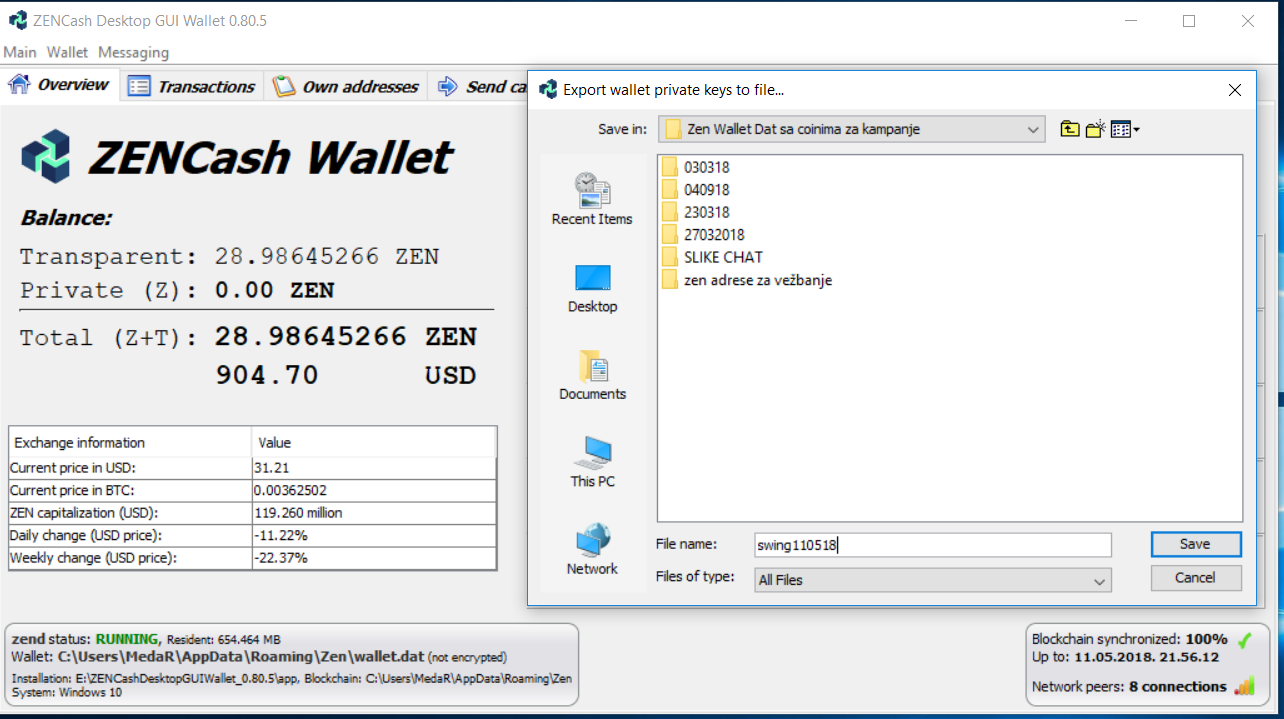Click the 'zend status: RUNNING' text
1284x719 pixels.
(x=85, y=639)
